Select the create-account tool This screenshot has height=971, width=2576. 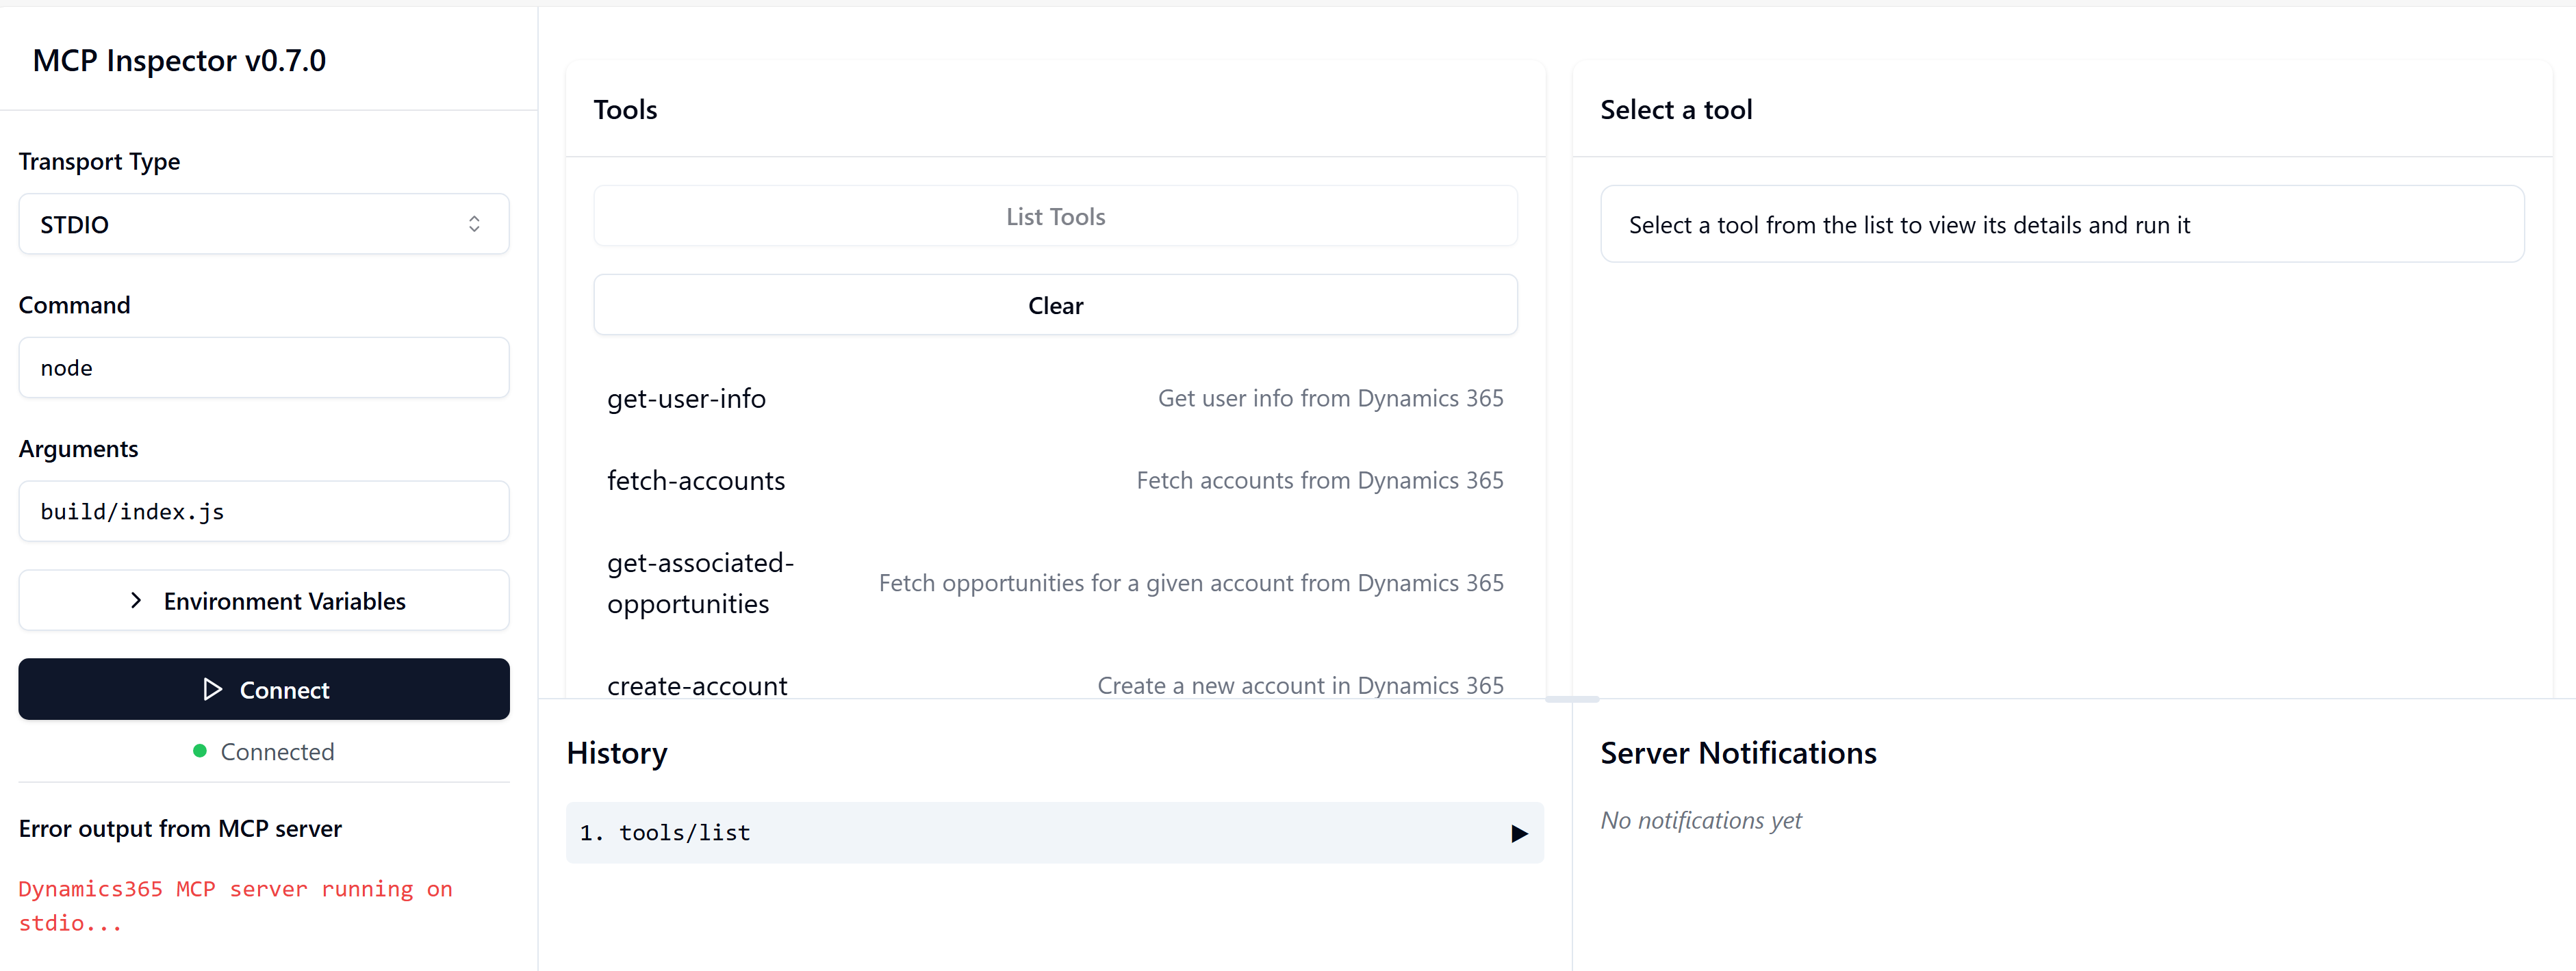697,685
